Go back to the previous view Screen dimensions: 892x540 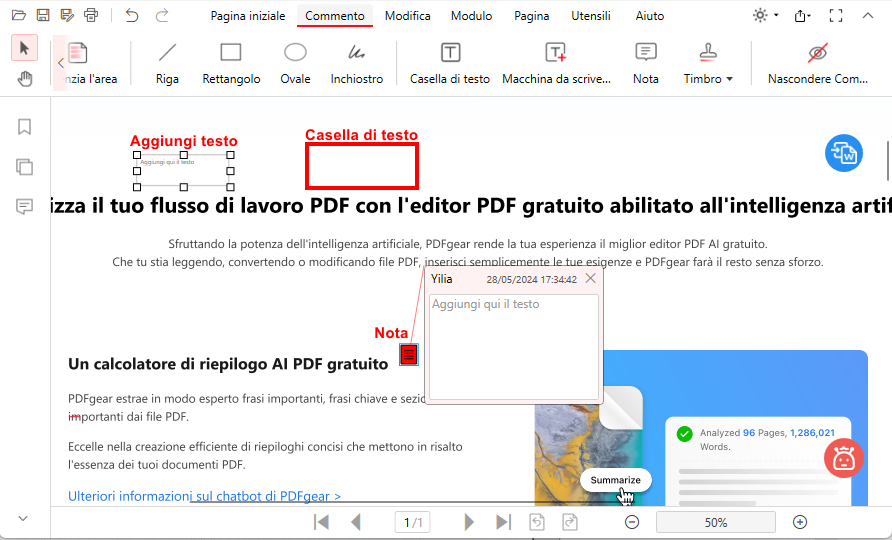[536, 522]
